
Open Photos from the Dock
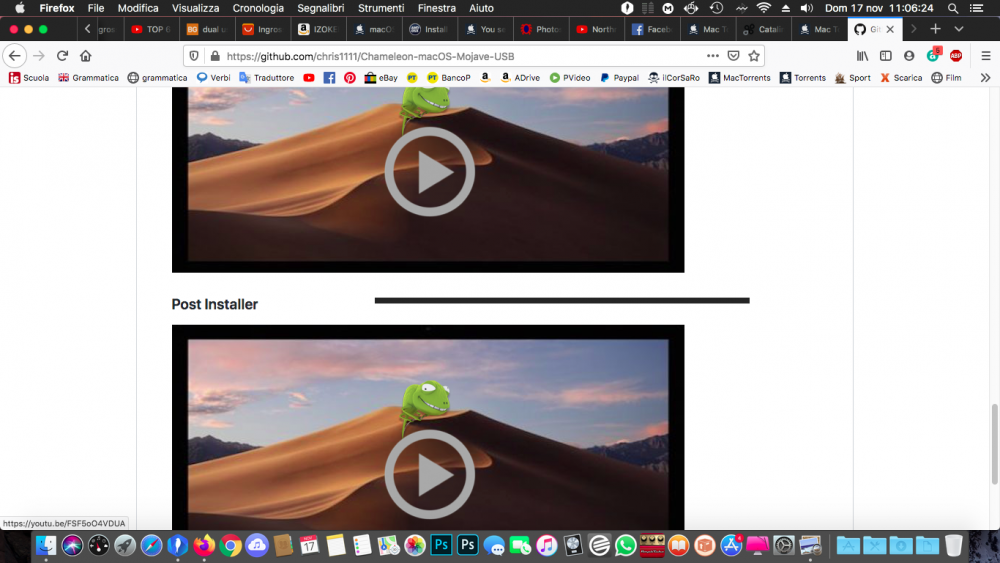[415, 546]
